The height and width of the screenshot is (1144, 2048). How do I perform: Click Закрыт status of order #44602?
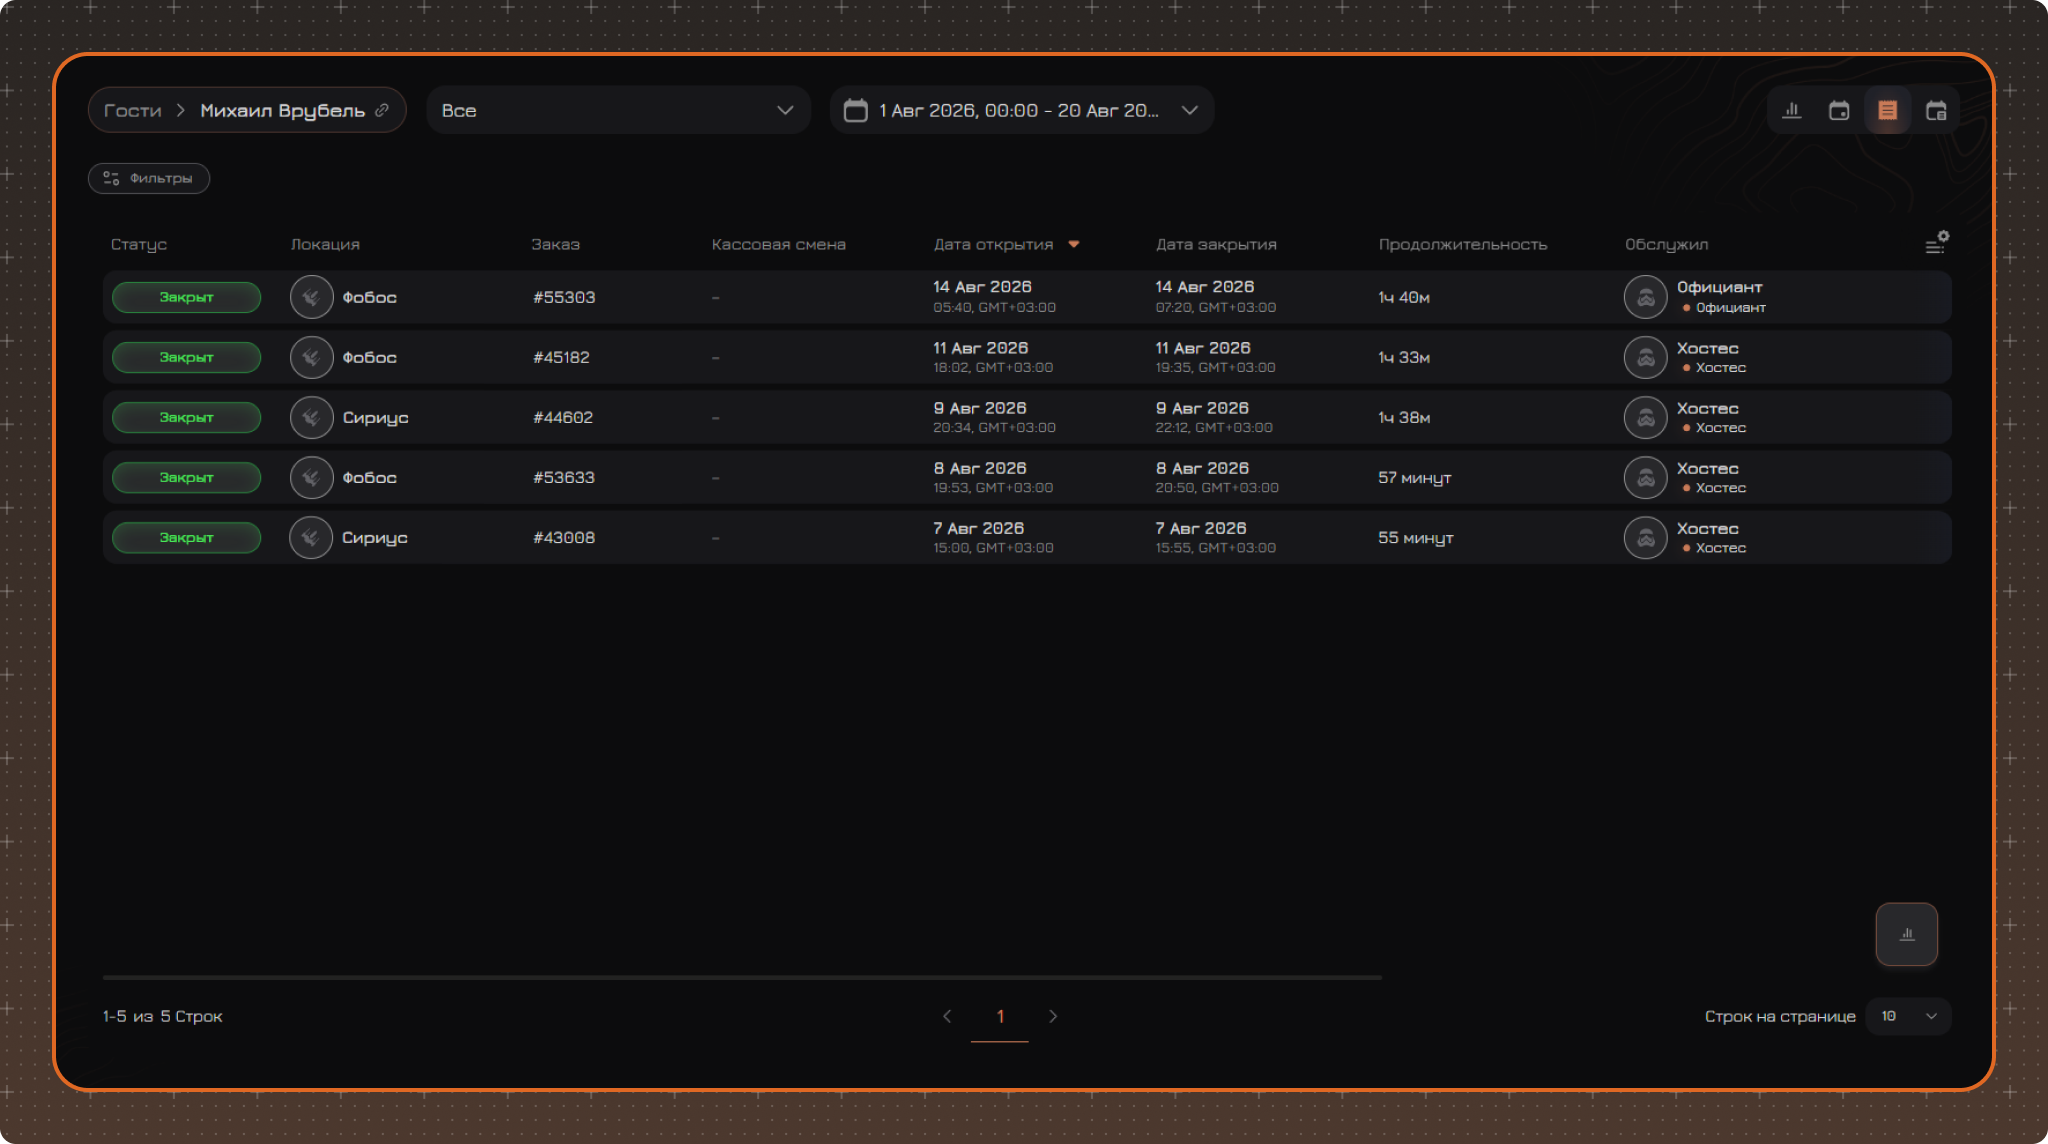point(186,417)
